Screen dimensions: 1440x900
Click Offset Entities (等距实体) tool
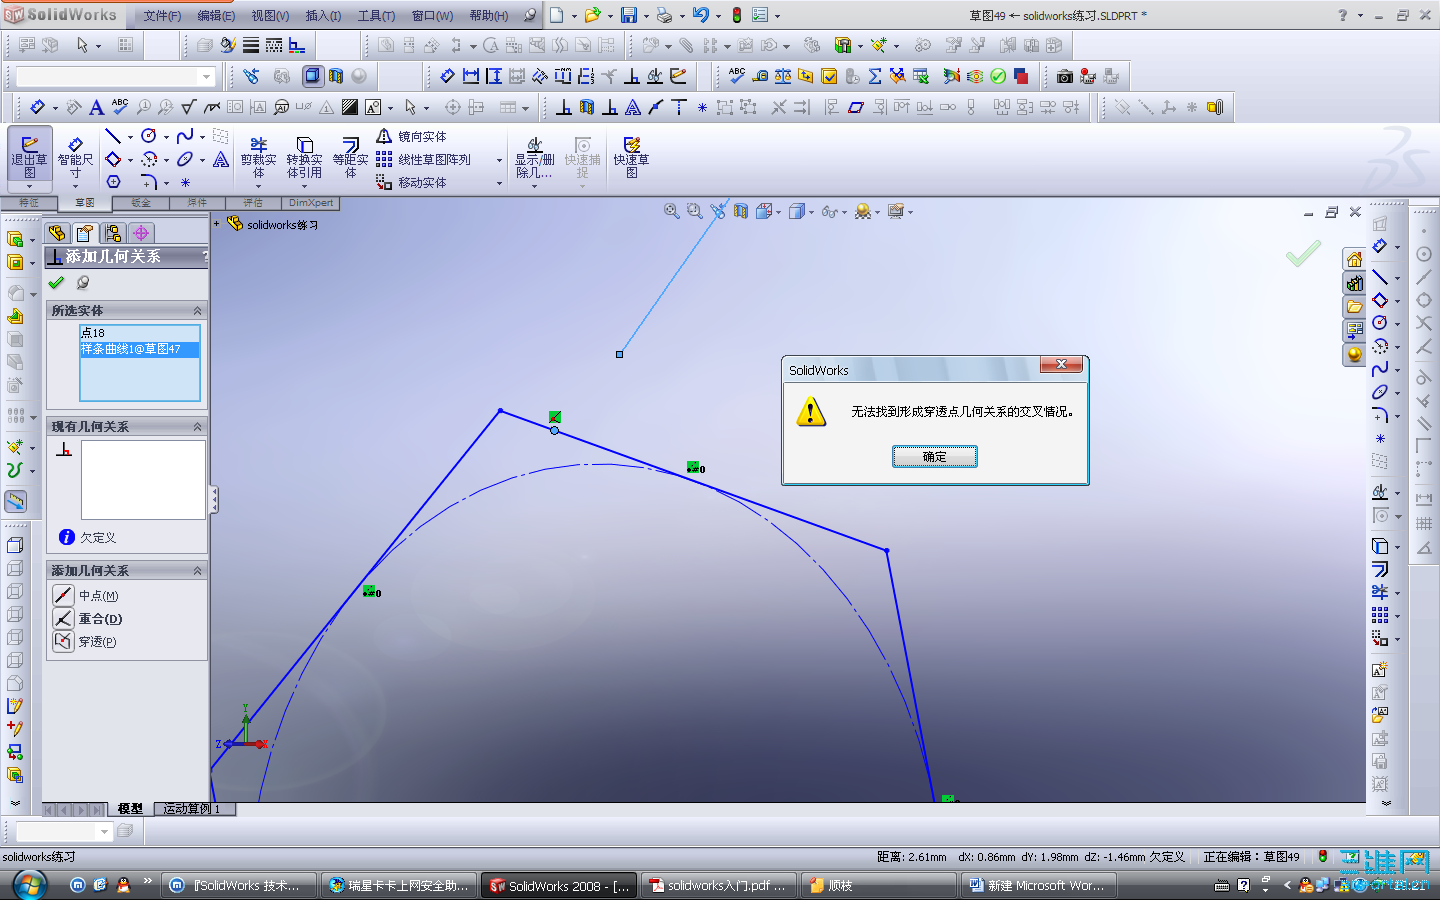coord(350,158)
